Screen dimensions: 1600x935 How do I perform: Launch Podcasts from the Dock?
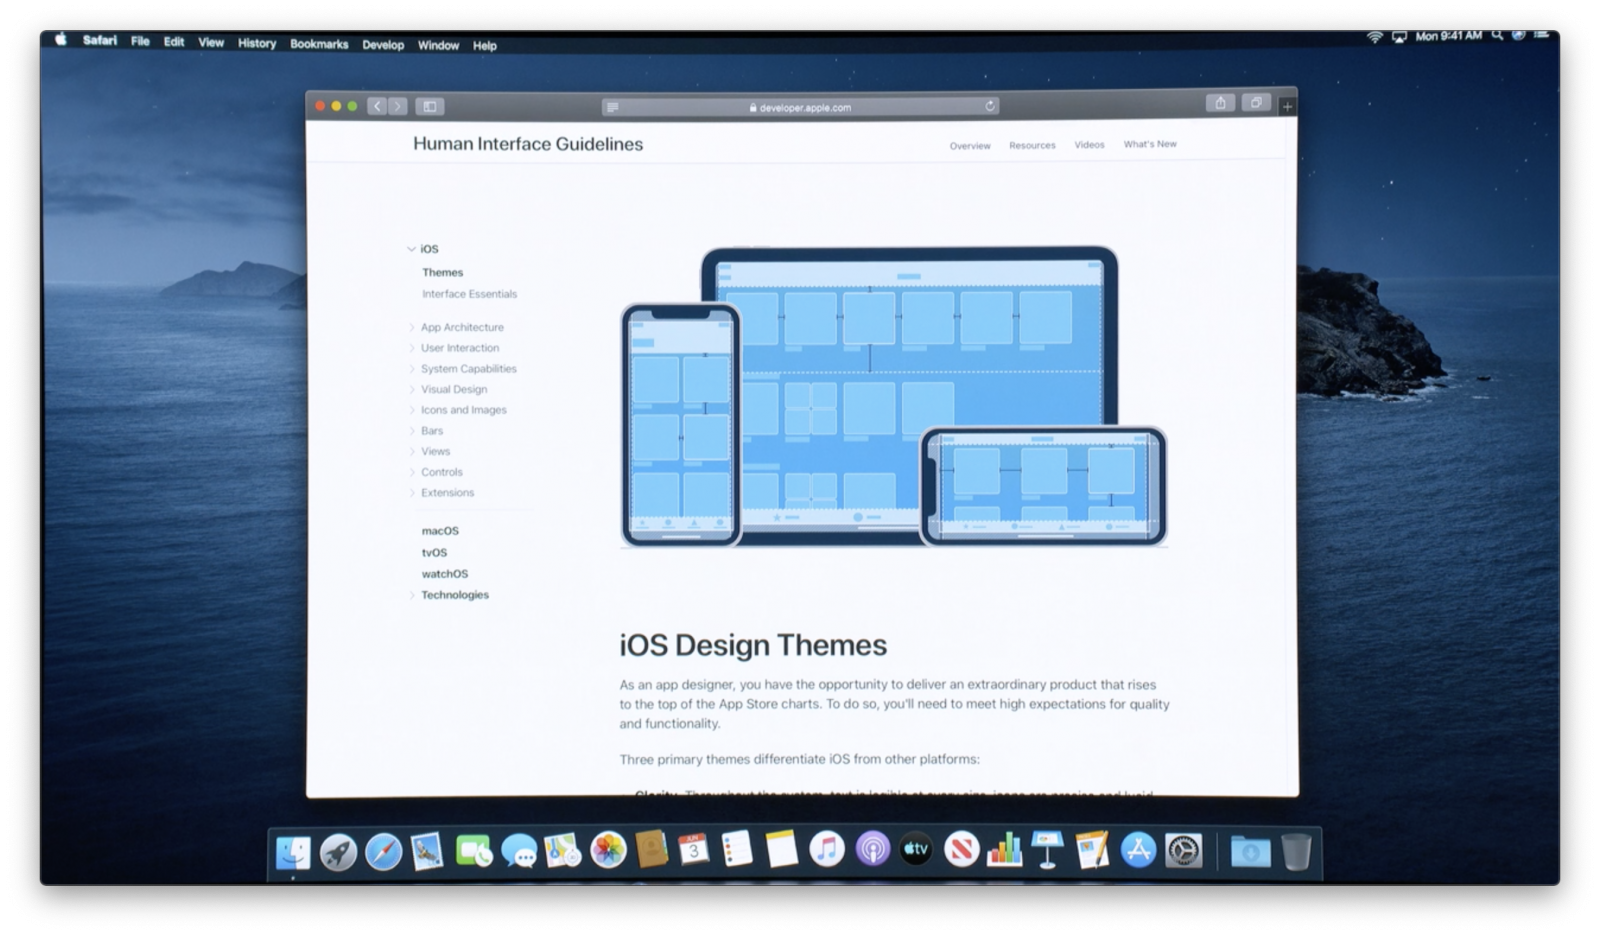tap(872, 851)
